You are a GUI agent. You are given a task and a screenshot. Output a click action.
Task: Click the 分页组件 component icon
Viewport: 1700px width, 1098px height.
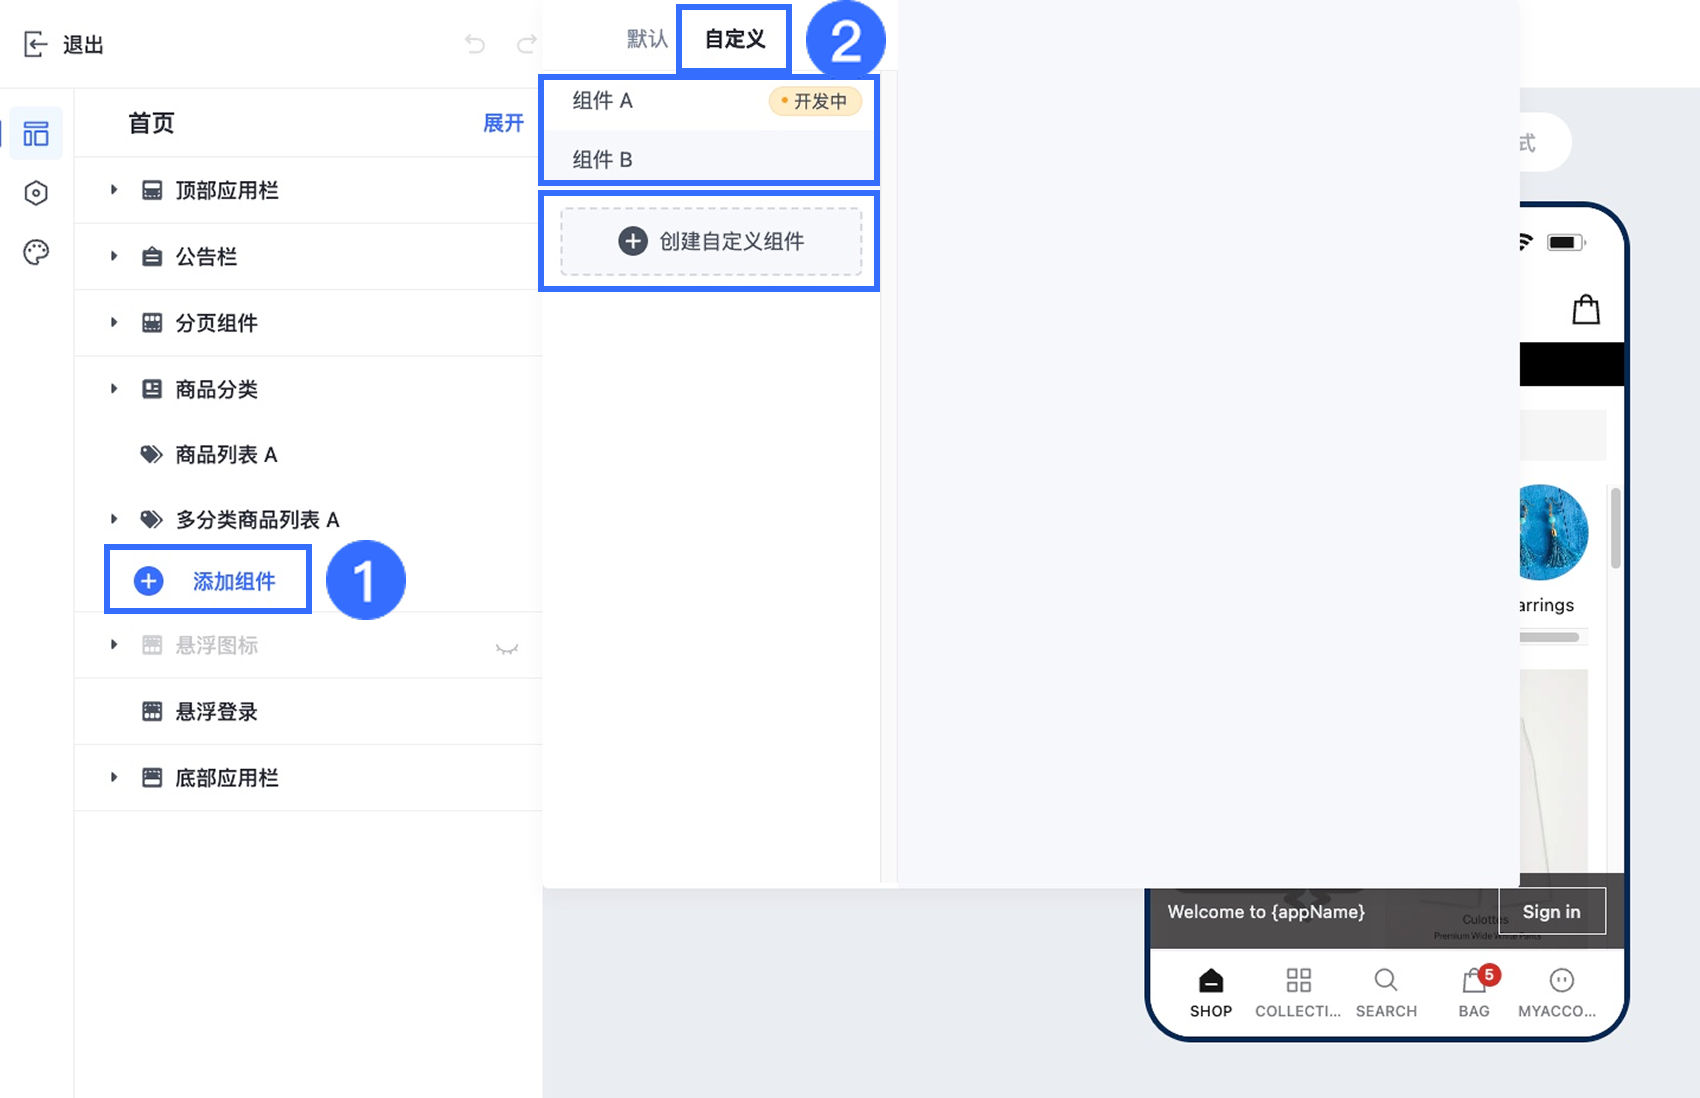point(152,323)
